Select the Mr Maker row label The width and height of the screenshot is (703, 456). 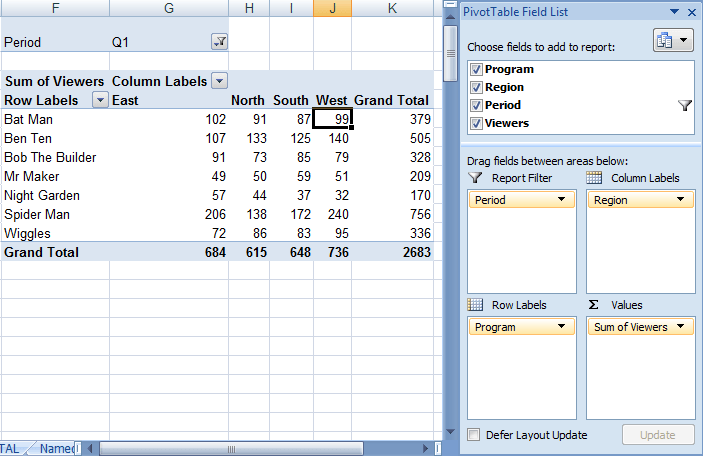click(x=55, y=176)
